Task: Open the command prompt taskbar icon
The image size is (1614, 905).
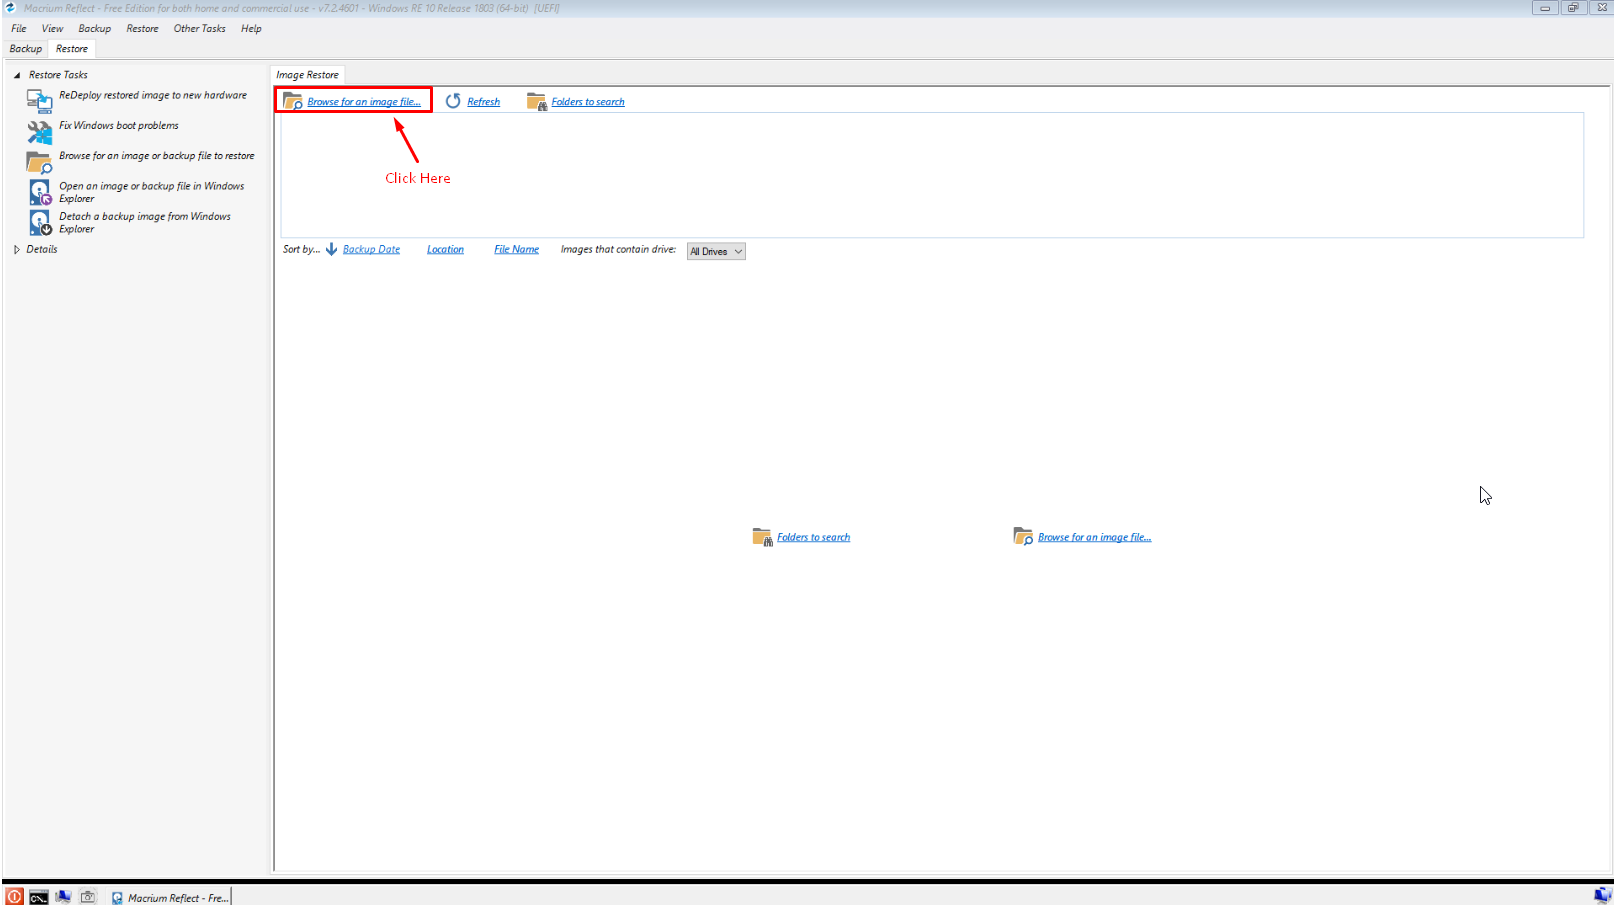Action: click(38, 897)
